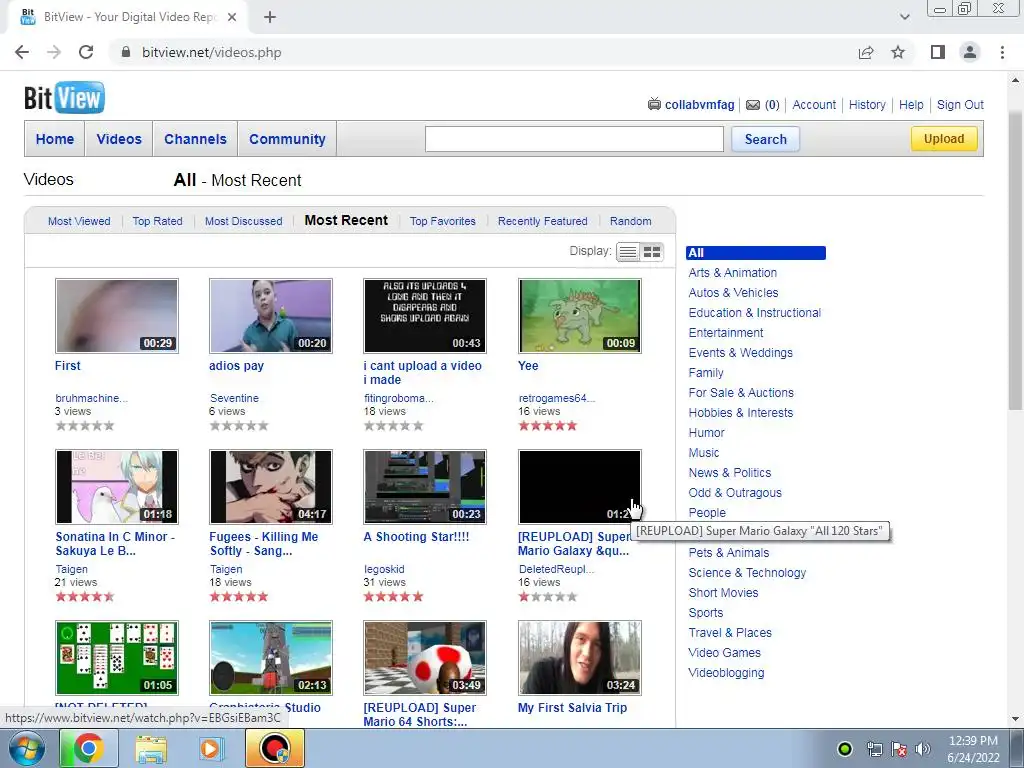The width and height of the screenshot is (1024, 768).
Task: Switch display to grid view icon
Action: pyautogui.click(x=652, y=251)
